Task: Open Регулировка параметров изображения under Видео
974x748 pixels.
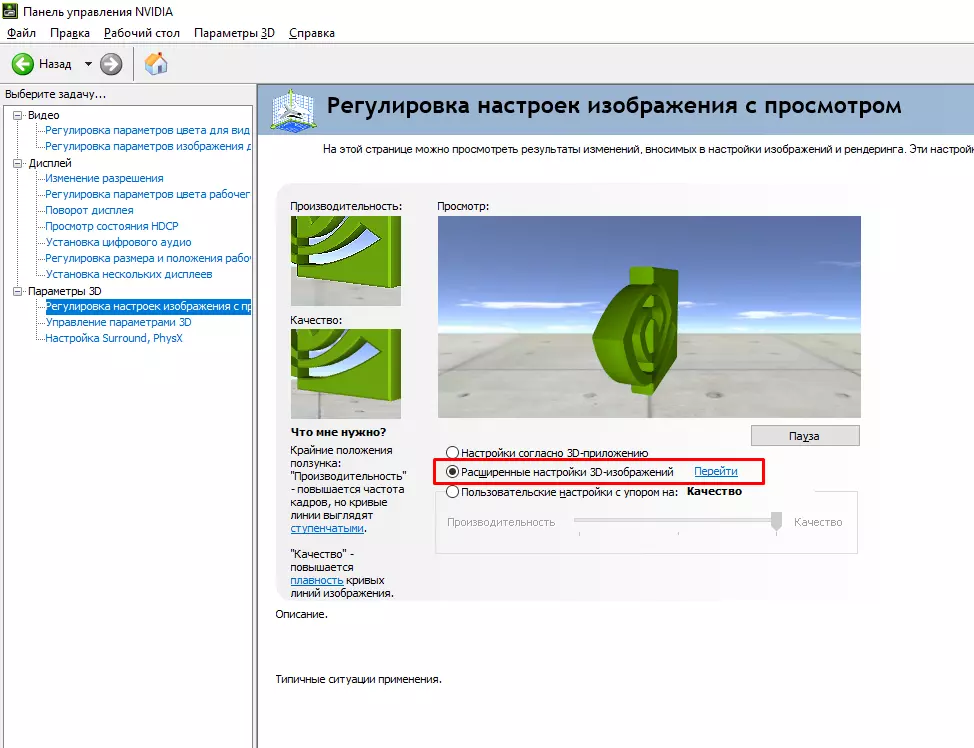Action: click(148, 147)
